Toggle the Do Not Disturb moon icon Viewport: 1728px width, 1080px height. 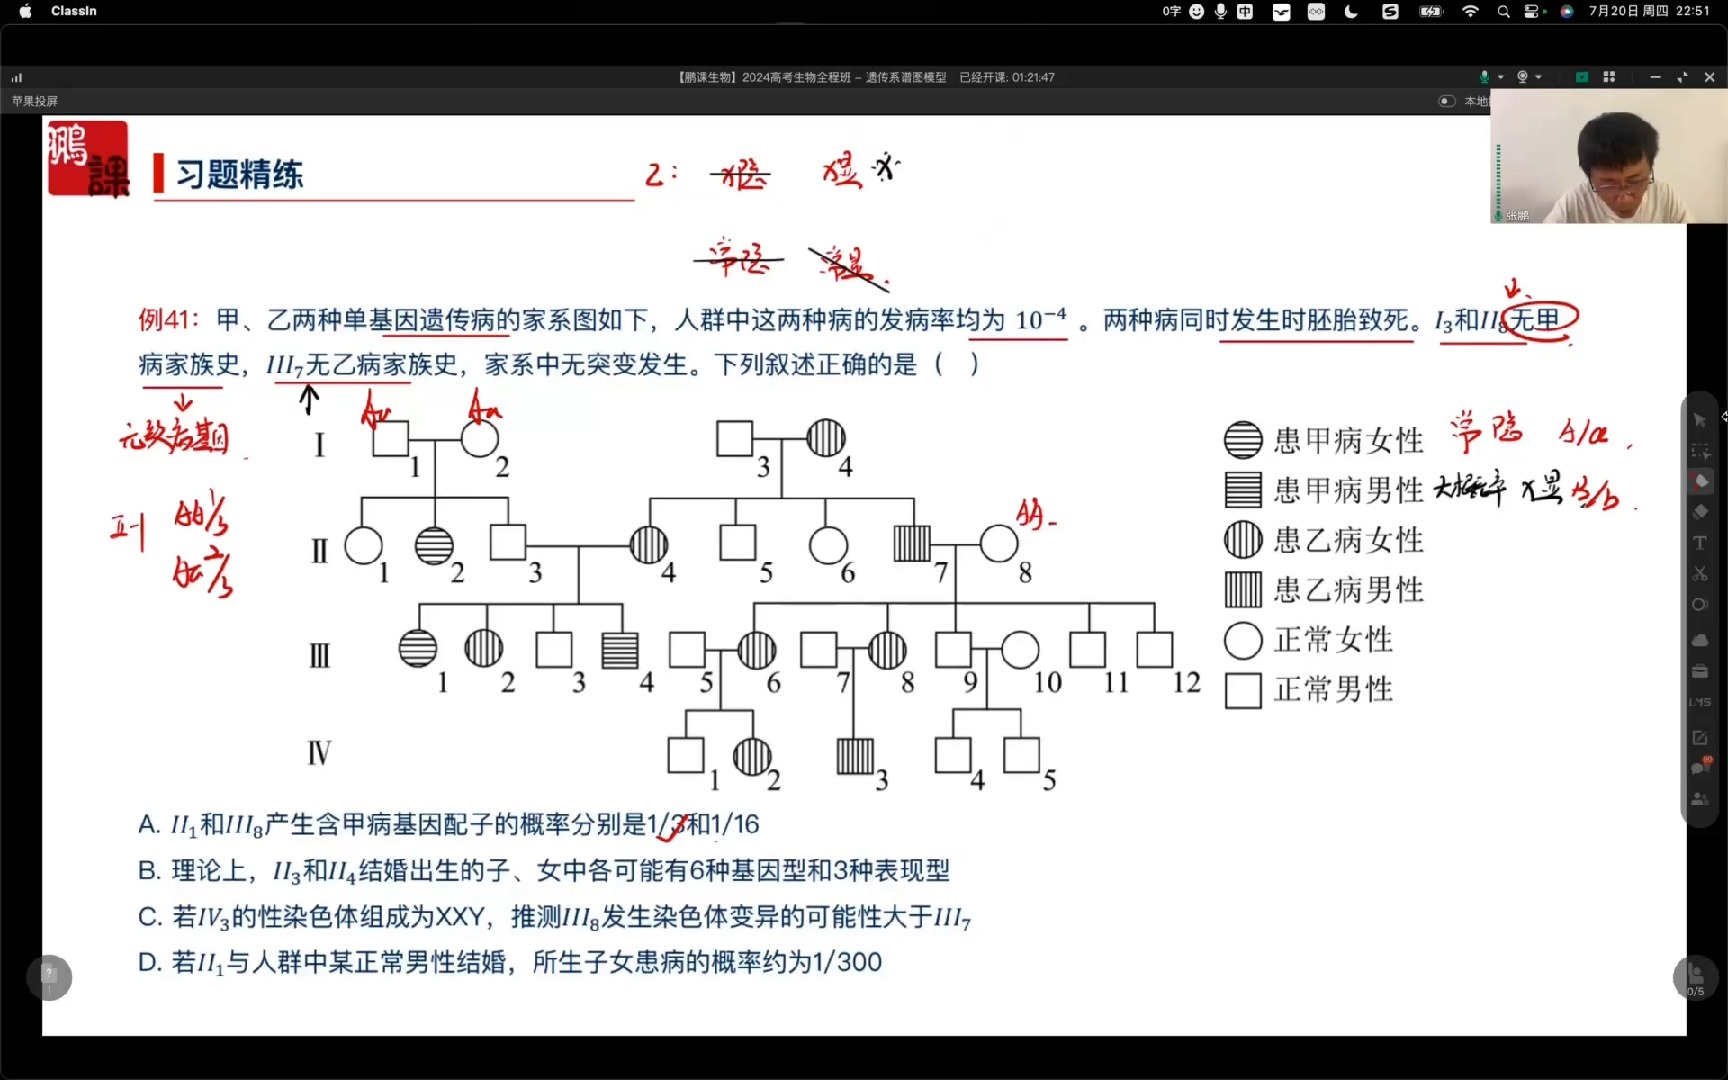point(1351,12)
